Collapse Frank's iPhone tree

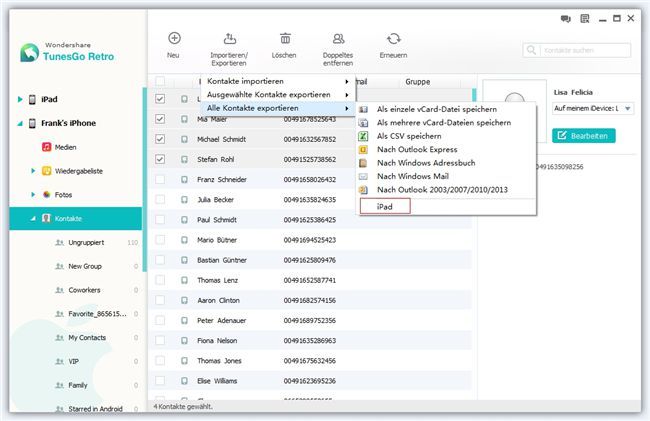pos(20,123)
